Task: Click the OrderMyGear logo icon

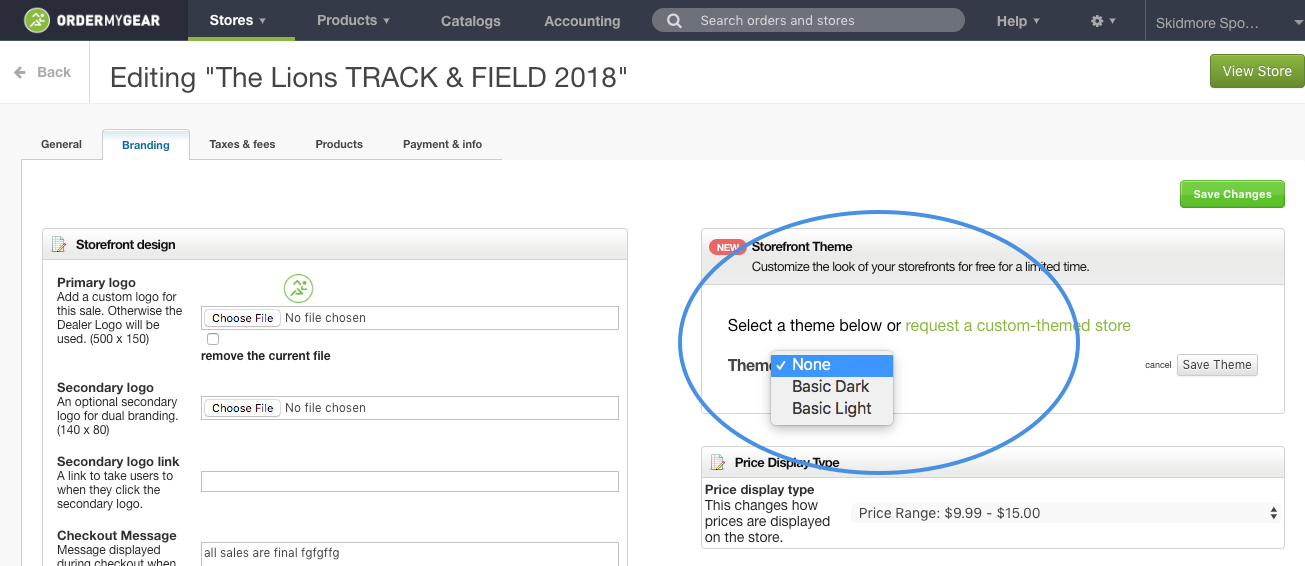Action: [x=36, y=20]
